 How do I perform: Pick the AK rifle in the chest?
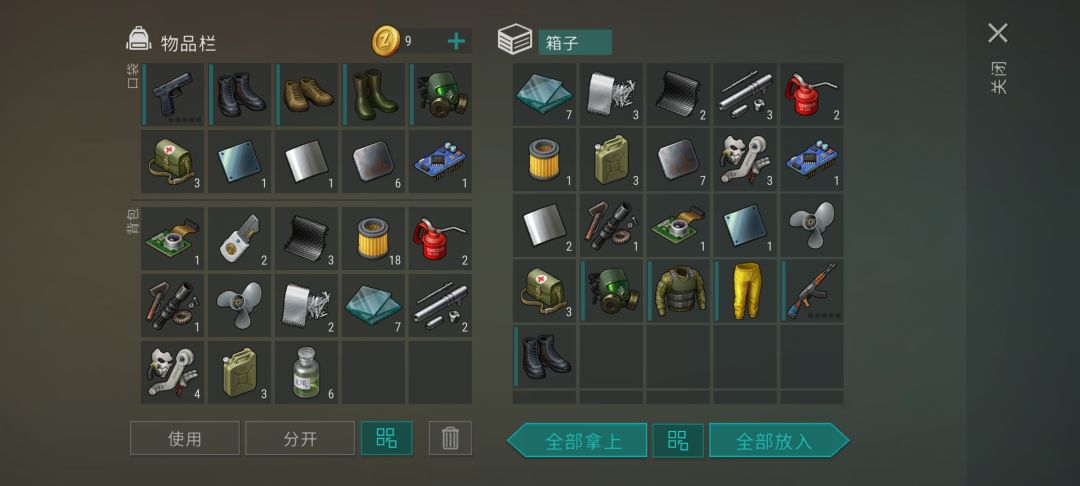pyautogui.click(x=812, y=290)
